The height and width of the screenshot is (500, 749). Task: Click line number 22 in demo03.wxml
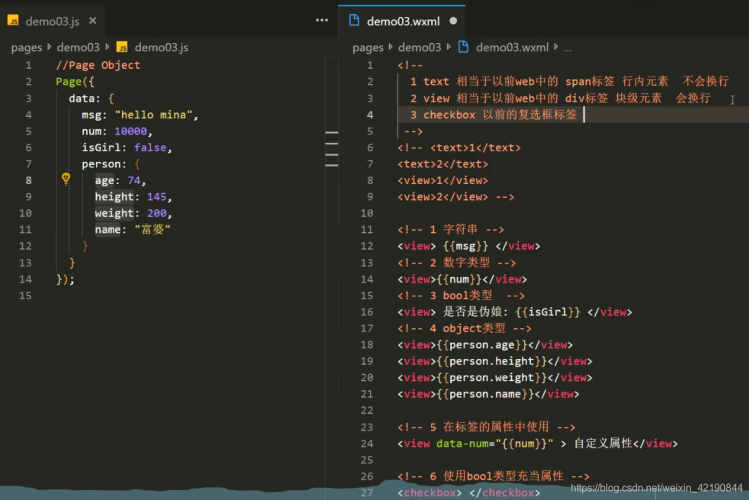coord(367,410)
